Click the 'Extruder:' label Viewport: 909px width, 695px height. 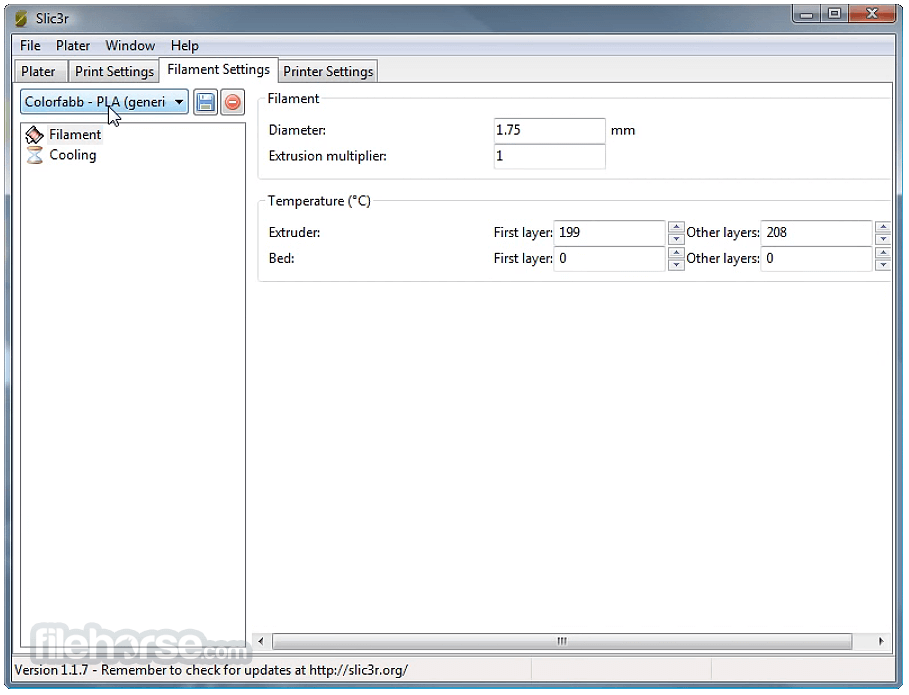294,233
